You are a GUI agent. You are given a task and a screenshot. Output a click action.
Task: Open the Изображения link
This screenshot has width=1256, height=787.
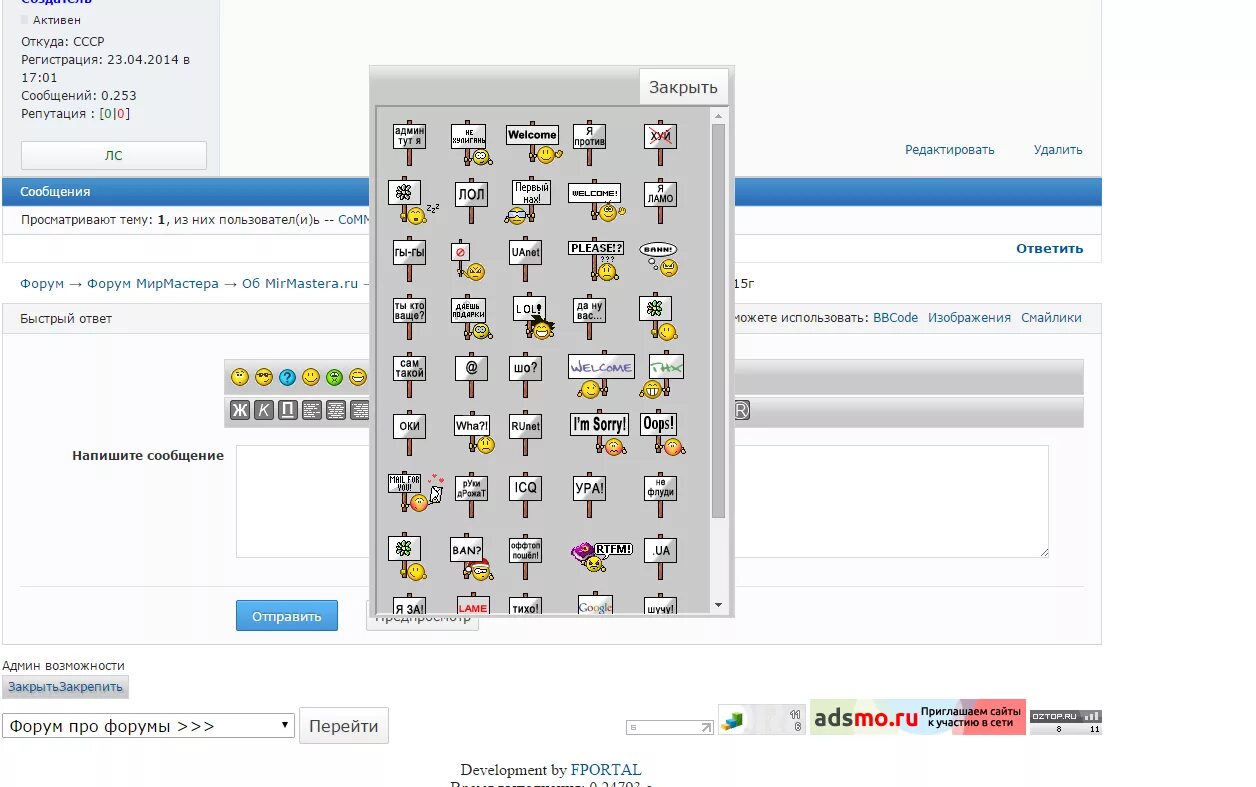coord(969,318)
